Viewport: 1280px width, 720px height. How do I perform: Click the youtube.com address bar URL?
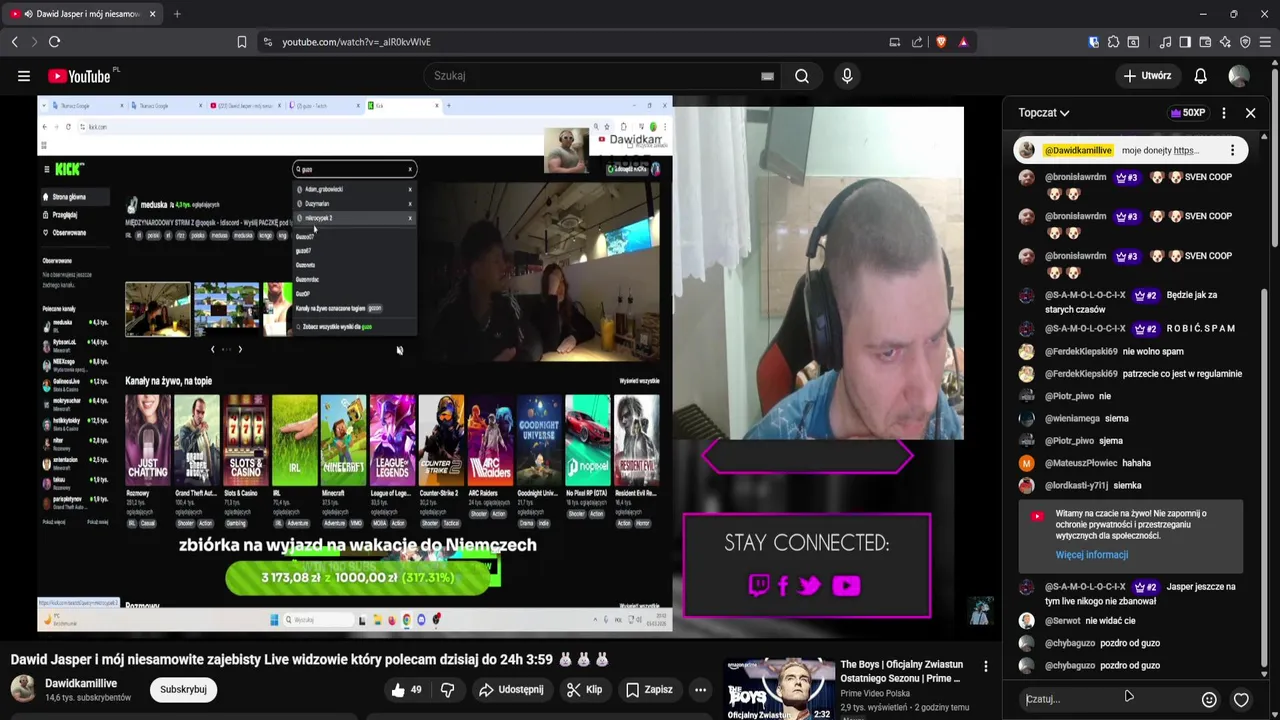tap(356, 42)
